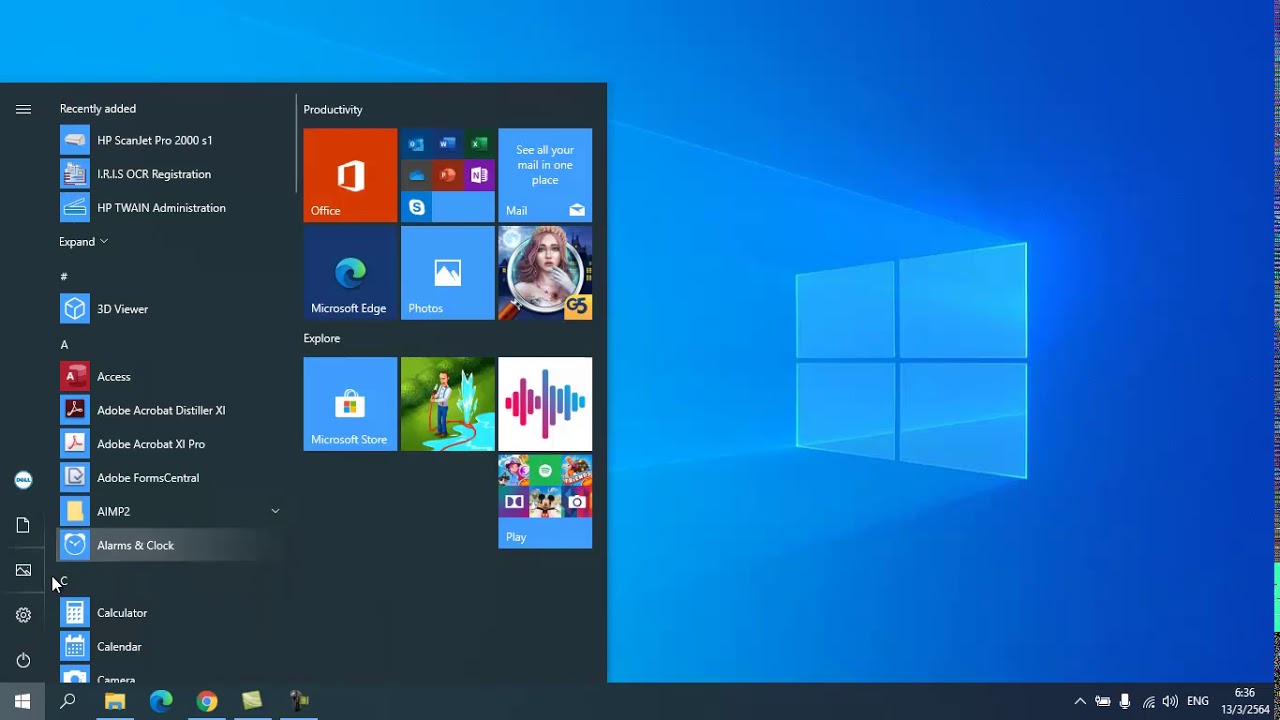This screenshot has height=720, width=1280.
Task: Click the Recently added heading
Action: tap(98, 109)
